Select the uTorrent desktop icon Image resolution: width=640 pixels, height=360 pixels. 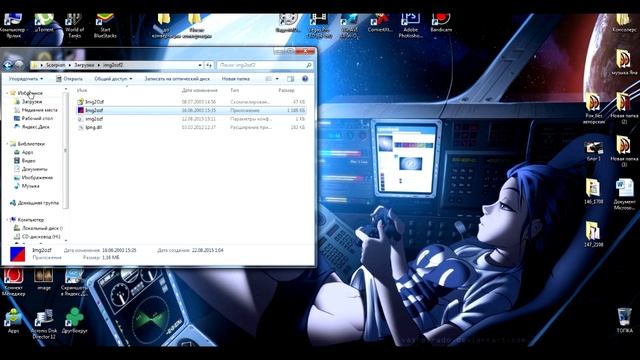pyautogui.click(x=44, y=24)
